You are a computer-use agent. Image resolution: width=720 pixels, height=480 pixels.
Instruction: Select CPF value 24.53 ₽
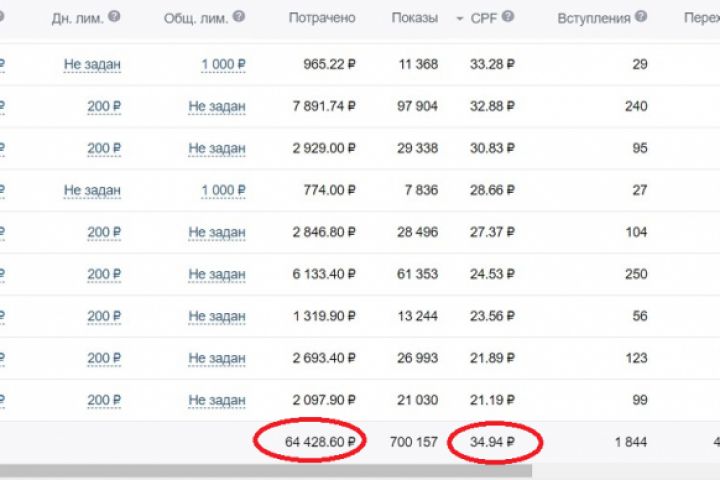click(492, 274)
